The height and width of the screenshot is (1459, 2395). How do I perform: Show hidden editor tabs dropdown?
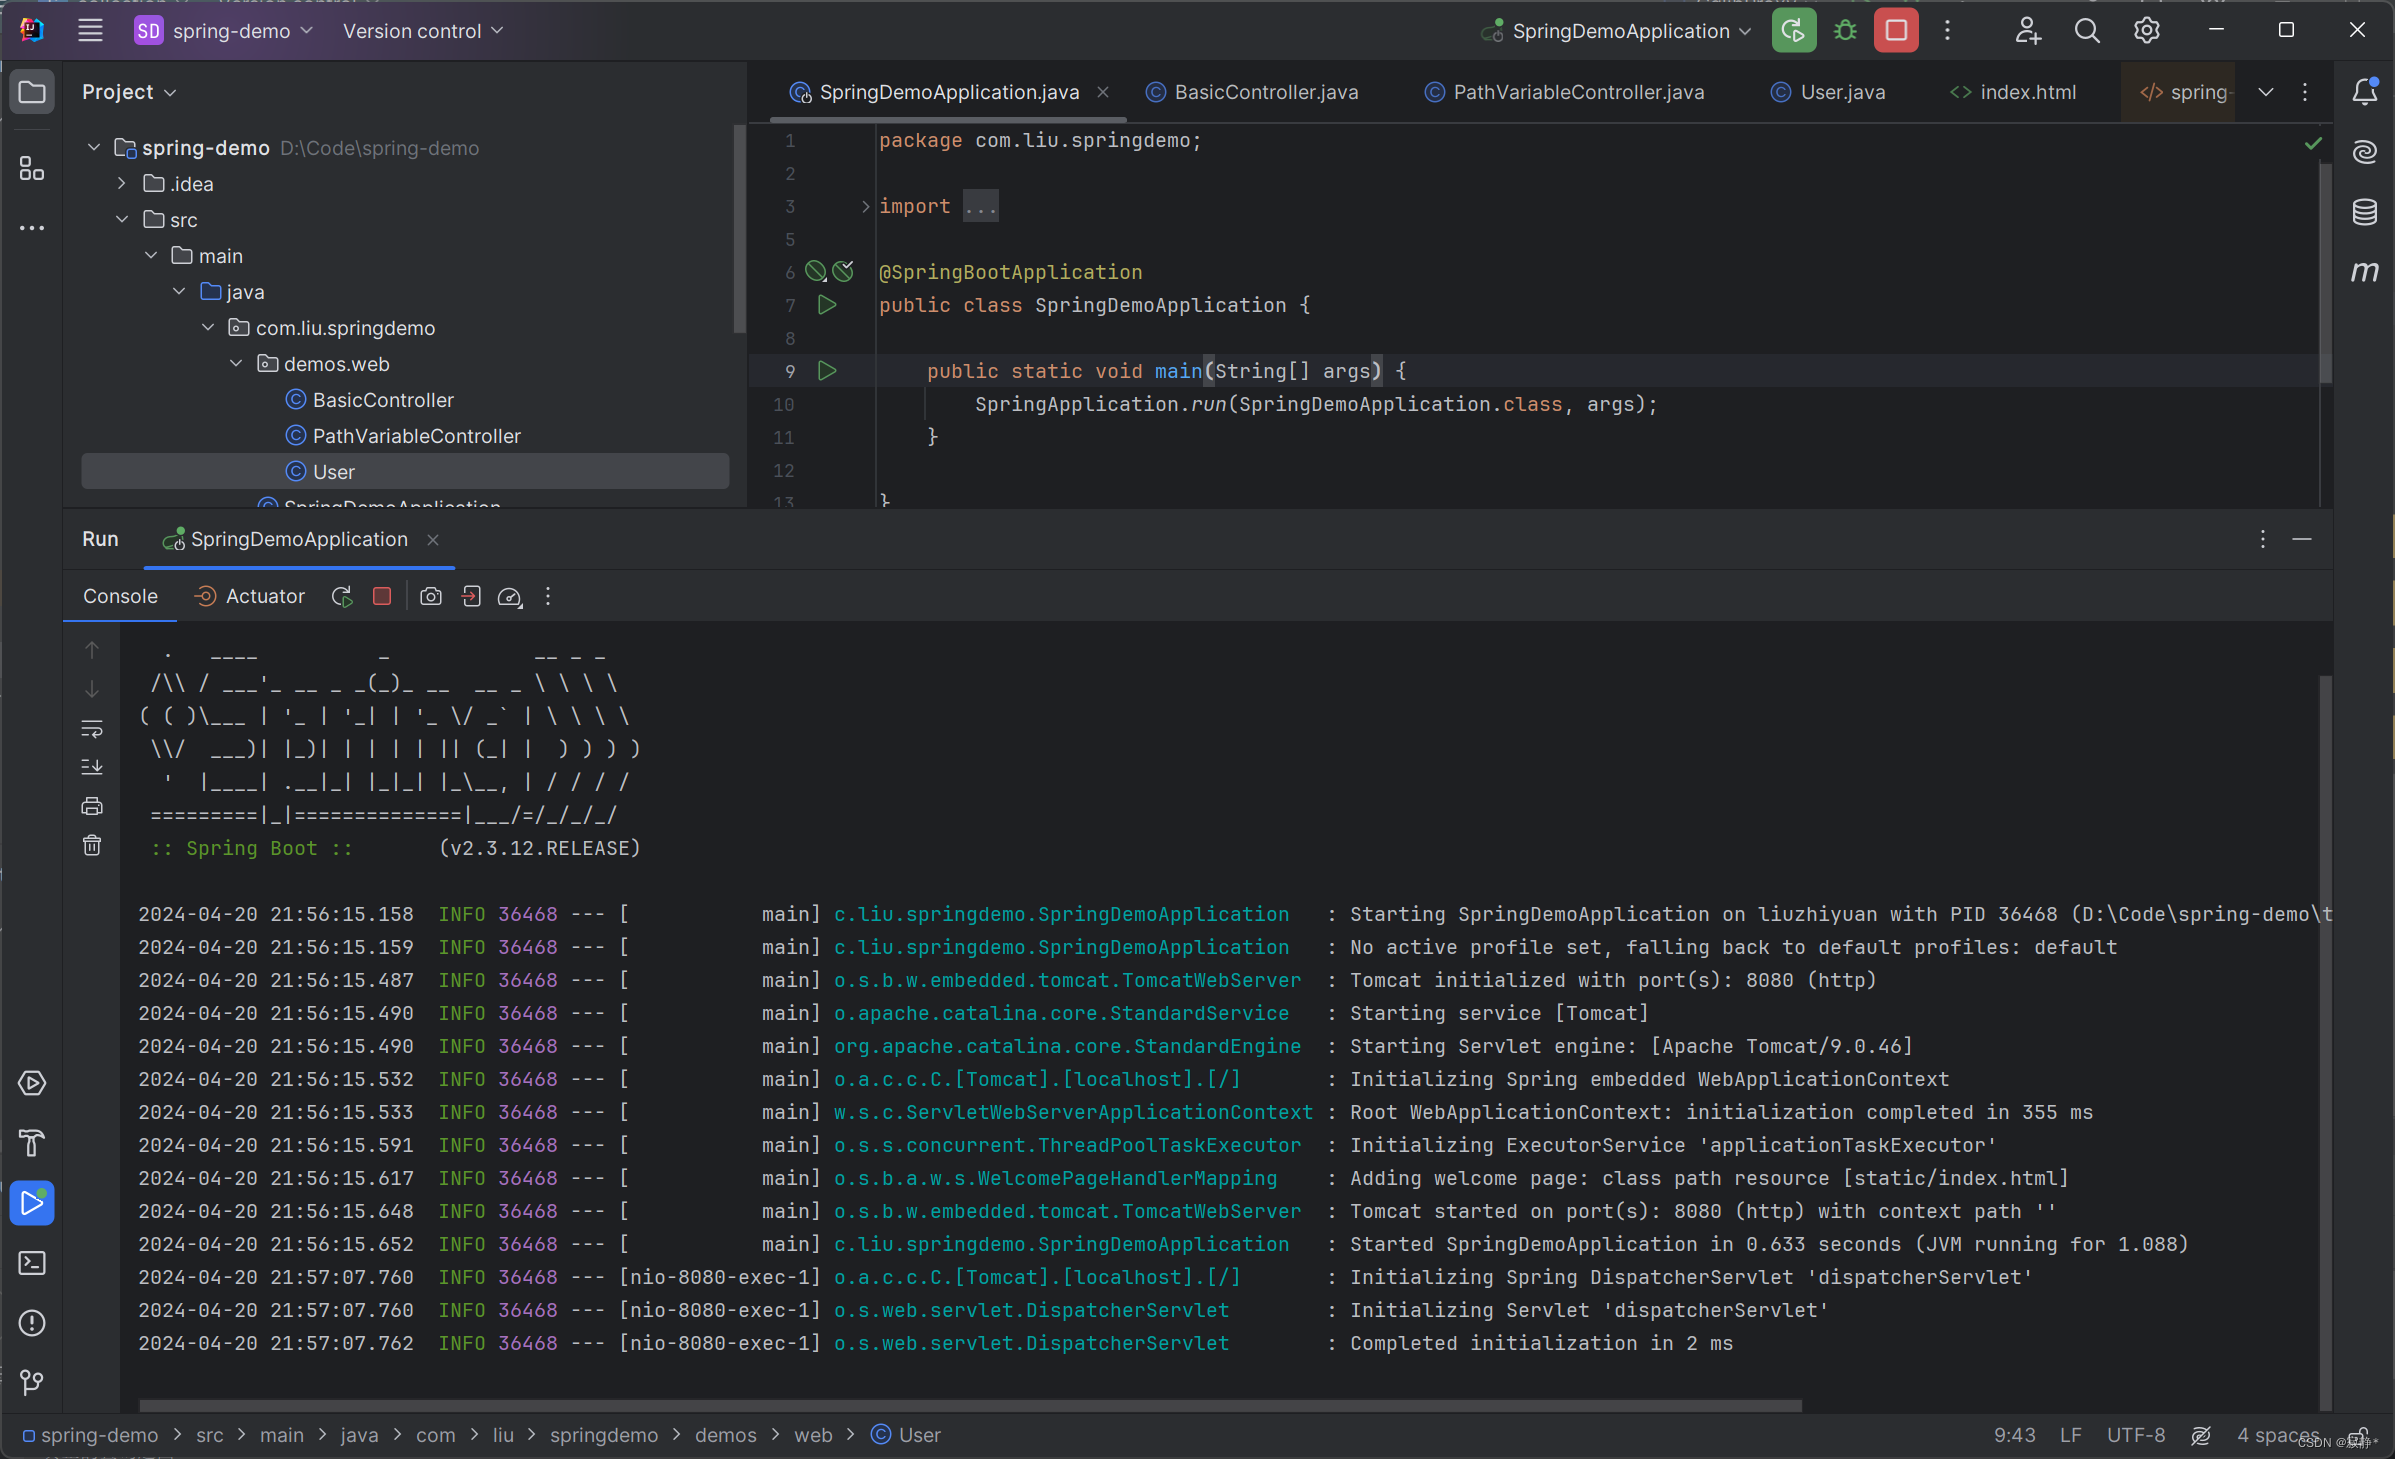pyautogui.click(x=2265, y=92)
